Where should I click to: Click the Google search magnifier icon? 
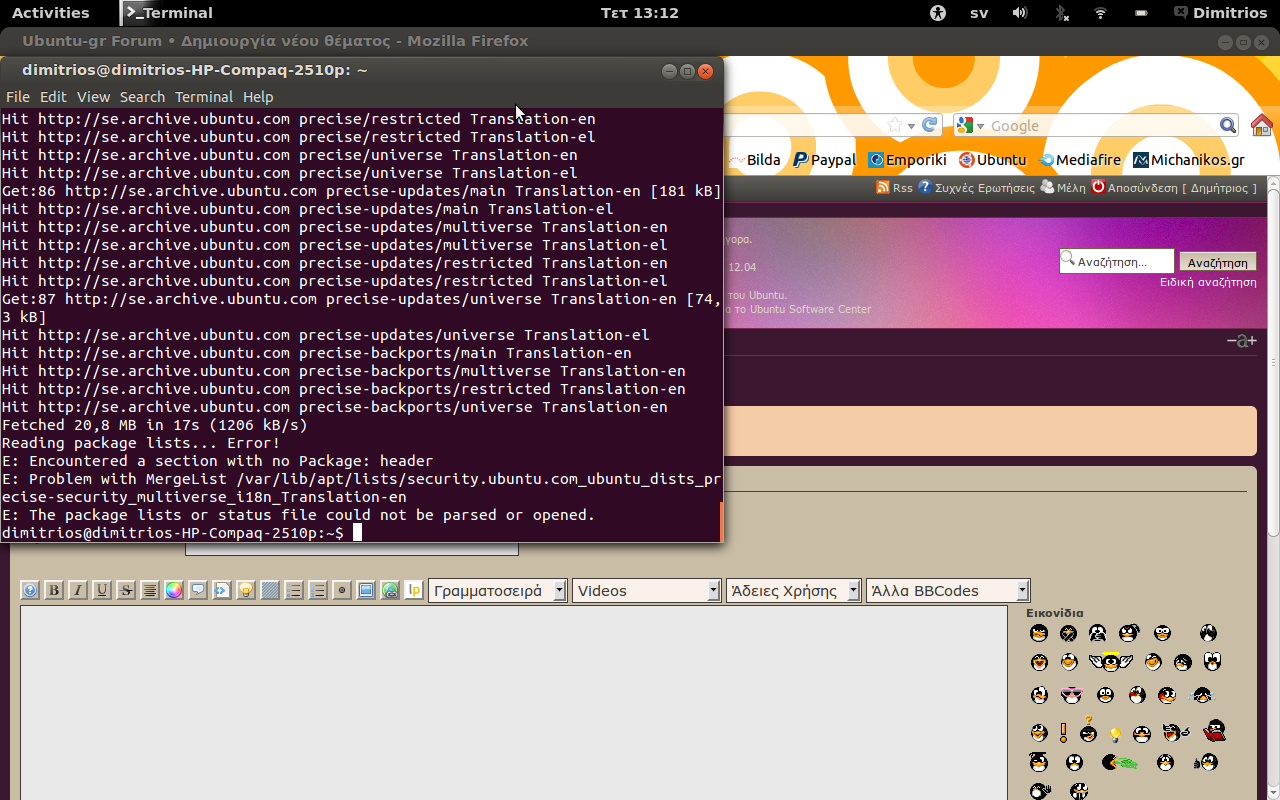pyautogui.click(x=1228, y=126)
